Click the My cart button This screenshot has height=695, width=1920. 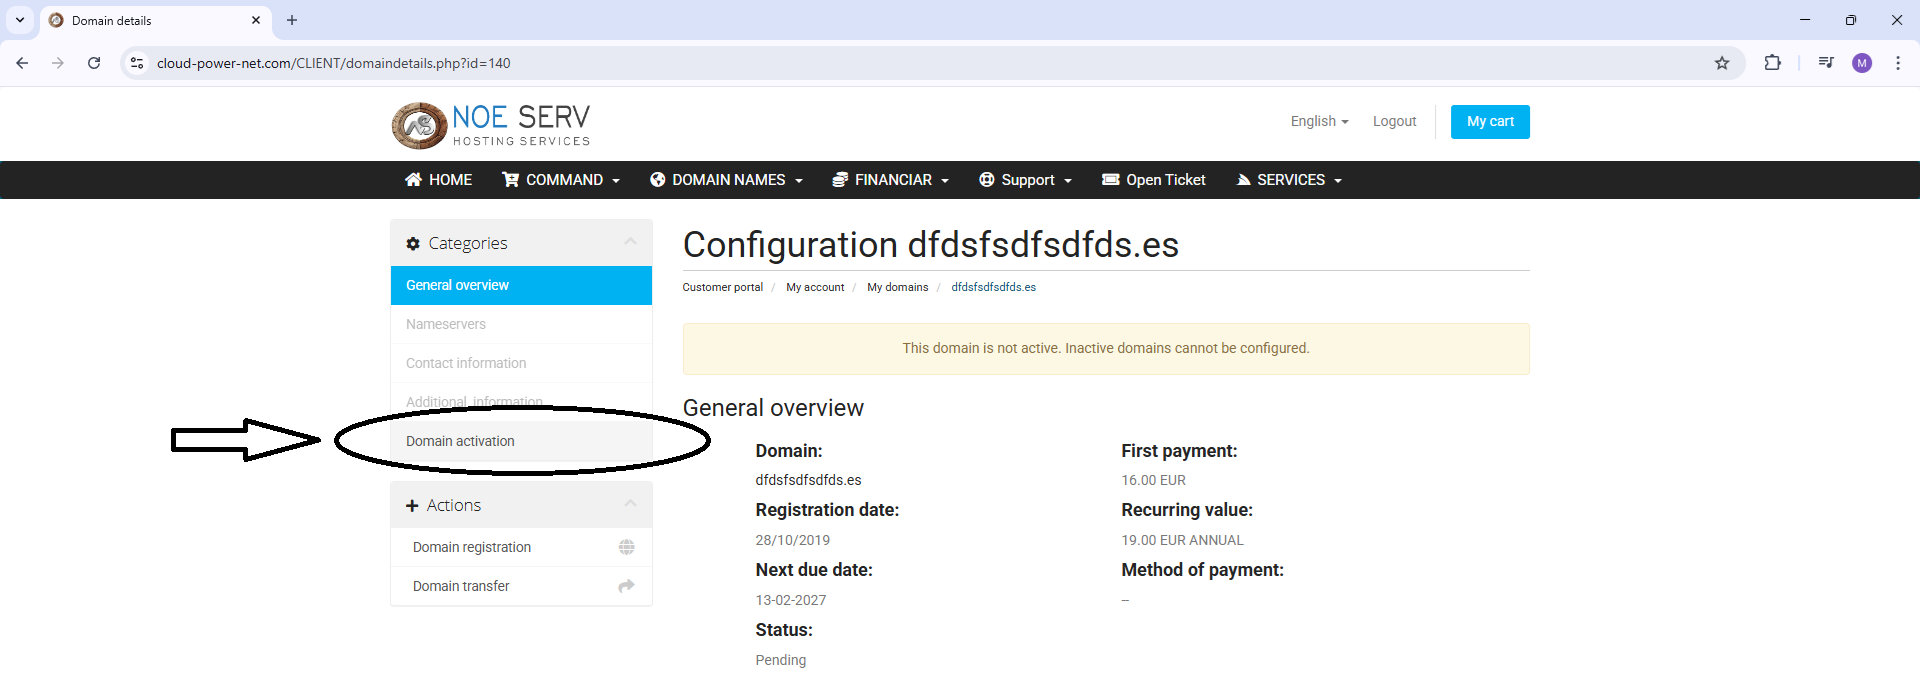[1490, 122]
